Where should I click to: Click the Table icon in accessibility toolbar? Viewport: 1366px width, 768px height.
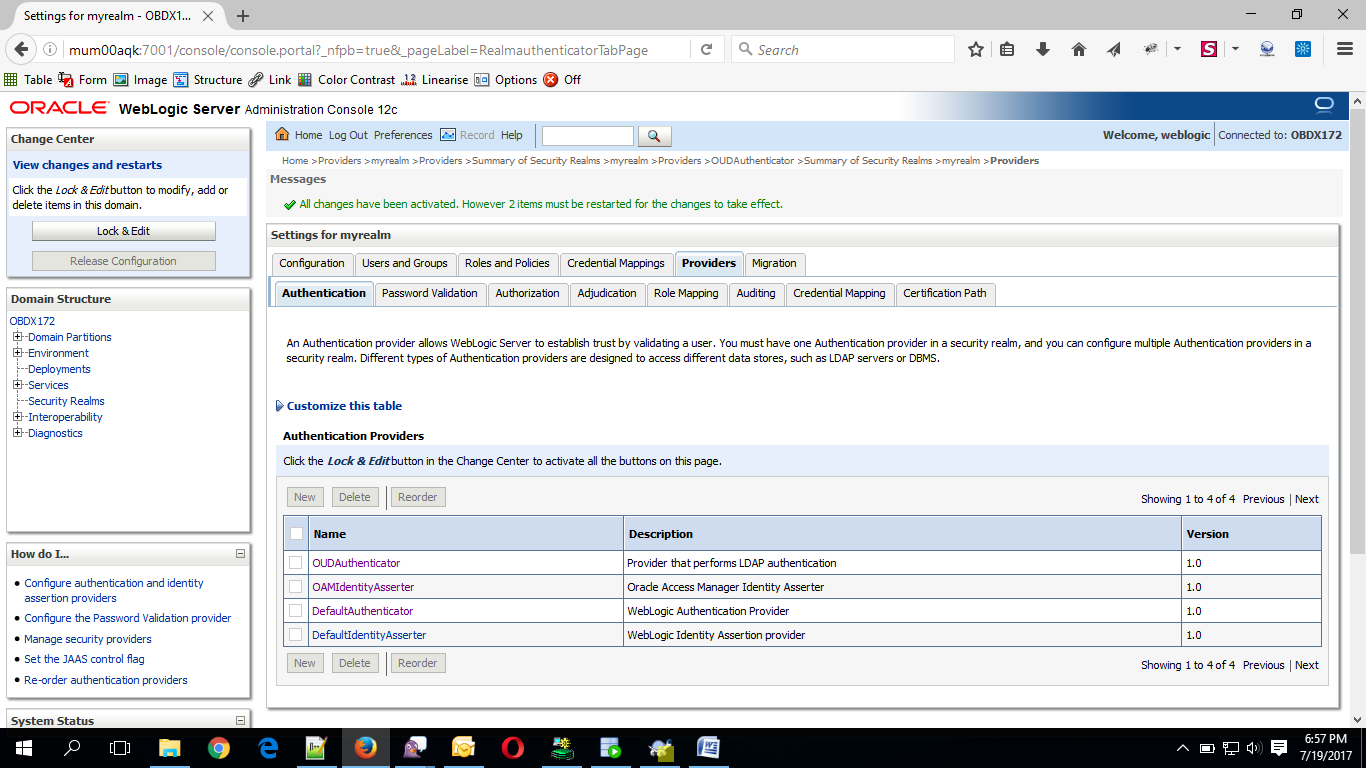[11, 79]
